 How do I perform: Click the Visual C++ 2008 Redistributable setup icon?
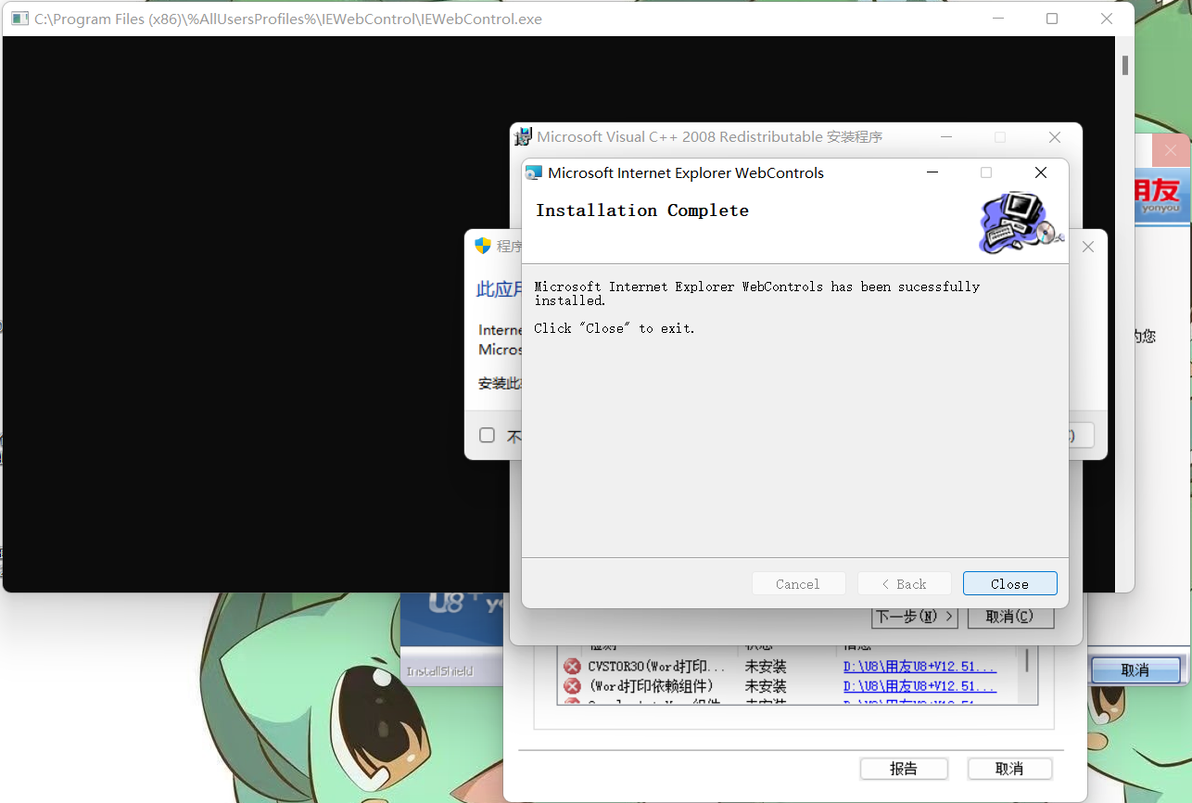(x=523, y=137)
